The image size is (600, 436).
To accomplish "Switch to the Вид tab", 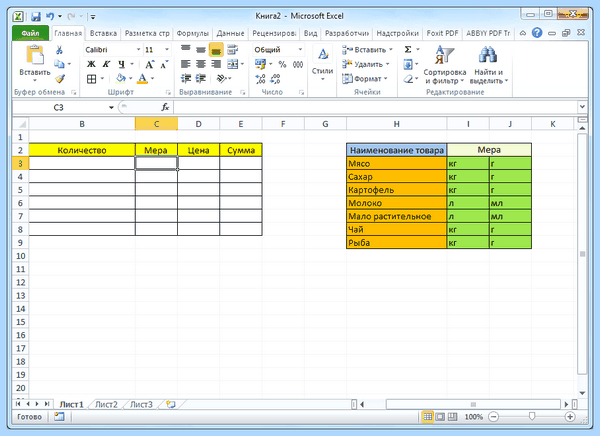I will tap(310, 33).
